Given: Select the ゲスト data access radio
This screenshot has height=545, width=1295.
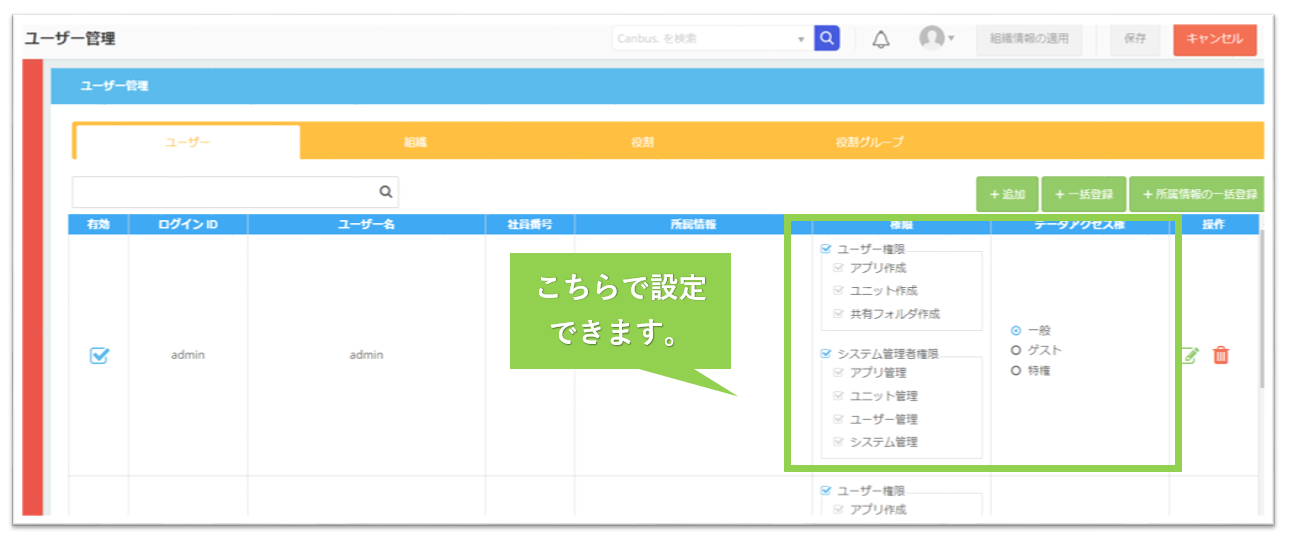Looking at the screenshot, I should (1016, 350).
